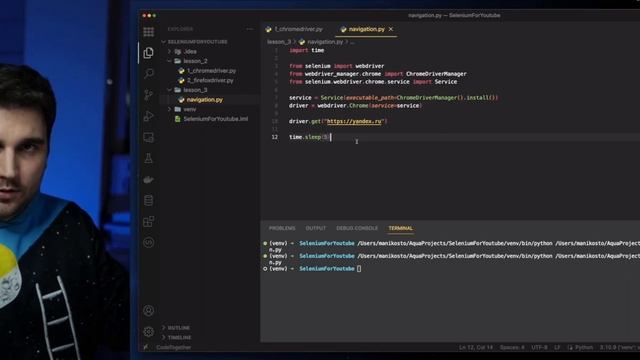Open 2_firefoxdriver.py in the file tree
Screen dimensions: 640x360
(210, 80)
